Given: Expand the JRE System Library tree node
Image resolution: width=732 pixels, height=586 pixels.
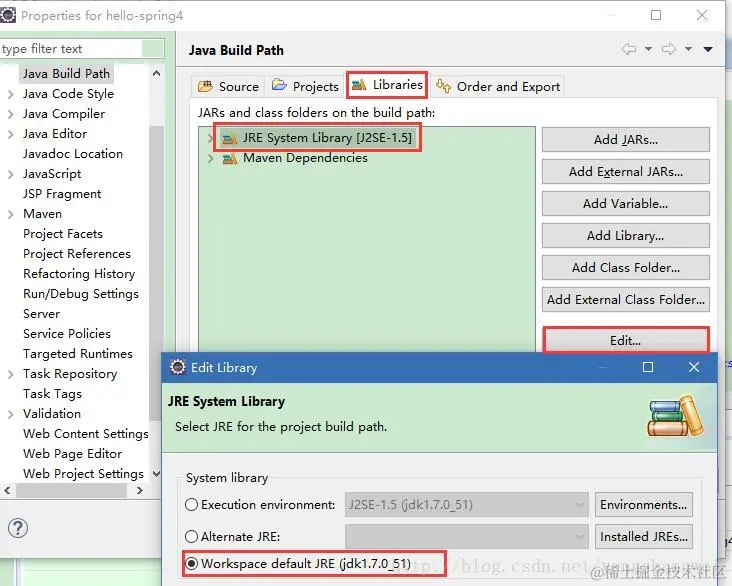Looking at the screenshot, I should coord(210,138).
